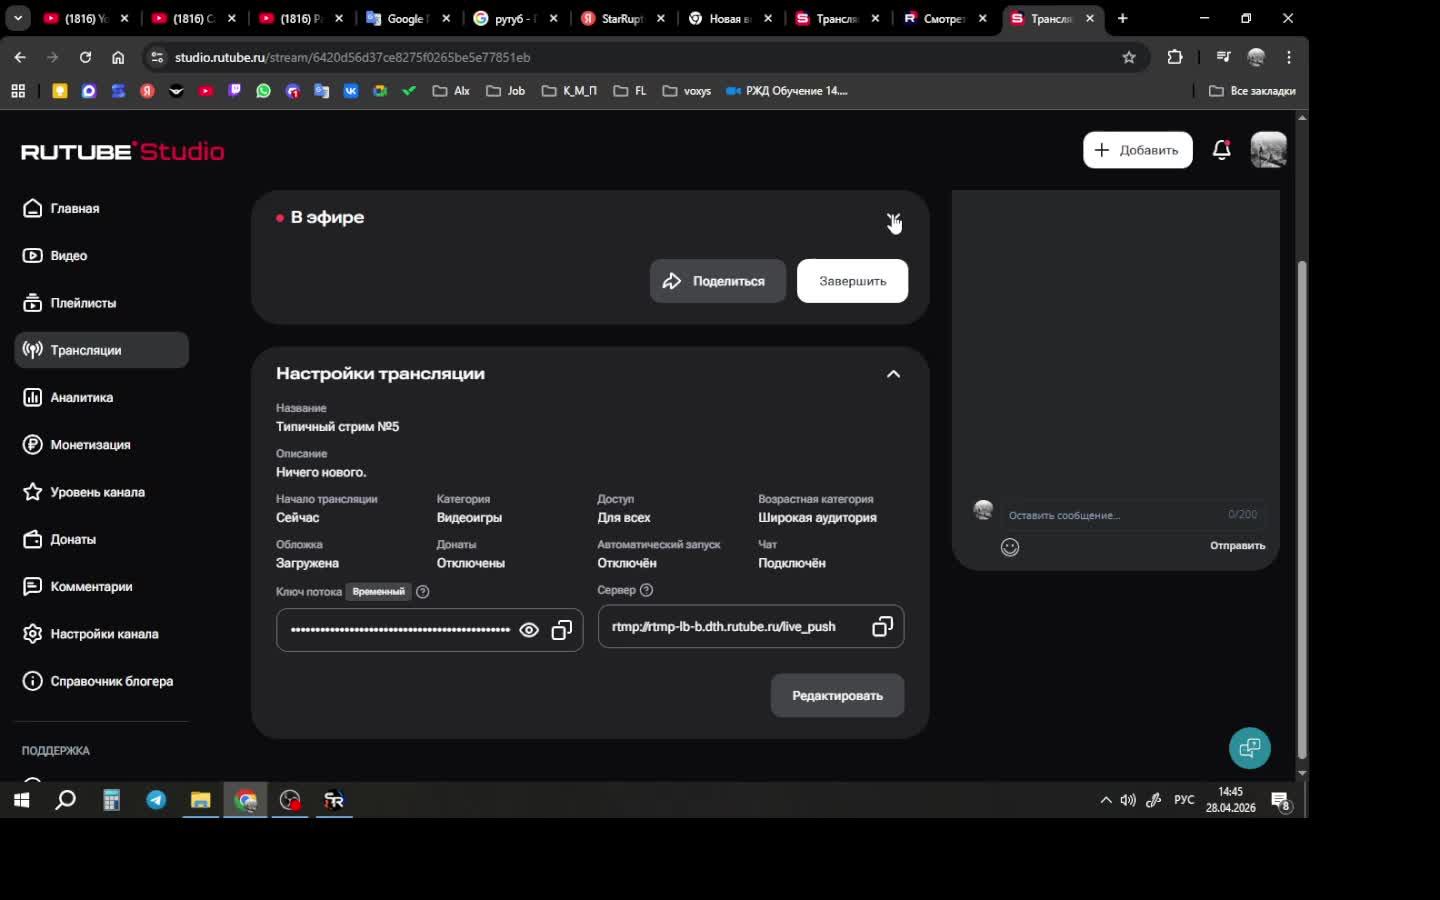Open Главная in the sidebar
This screenshot has height=900, width=1440.
tap(61, 208)
